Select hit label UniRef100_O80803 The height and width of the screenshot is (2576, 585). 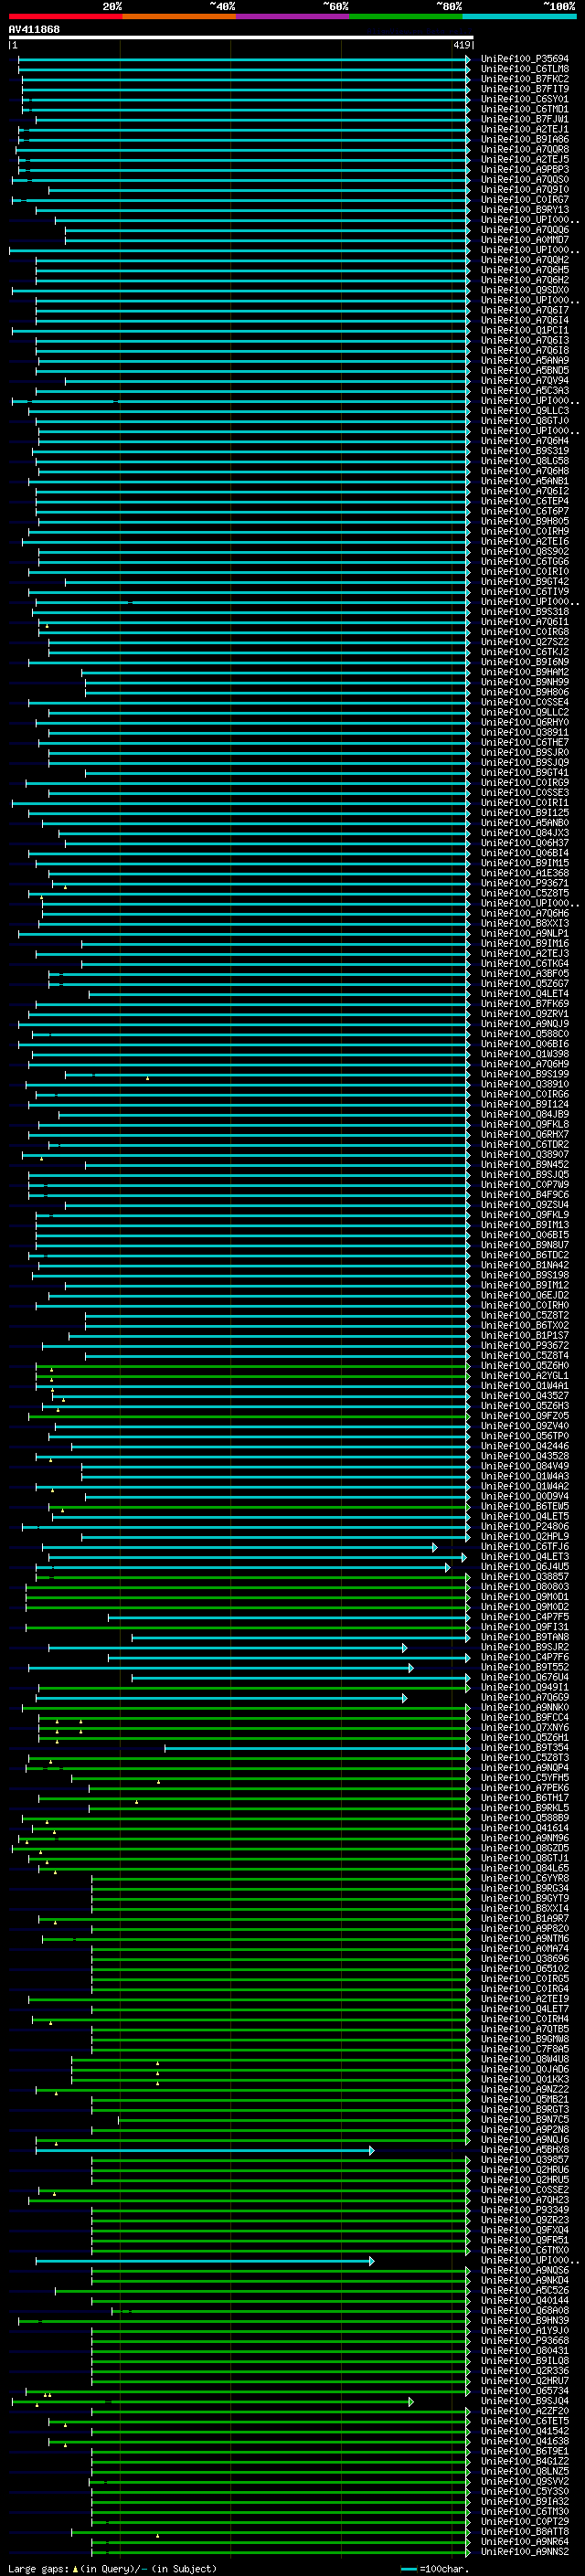524,1586
